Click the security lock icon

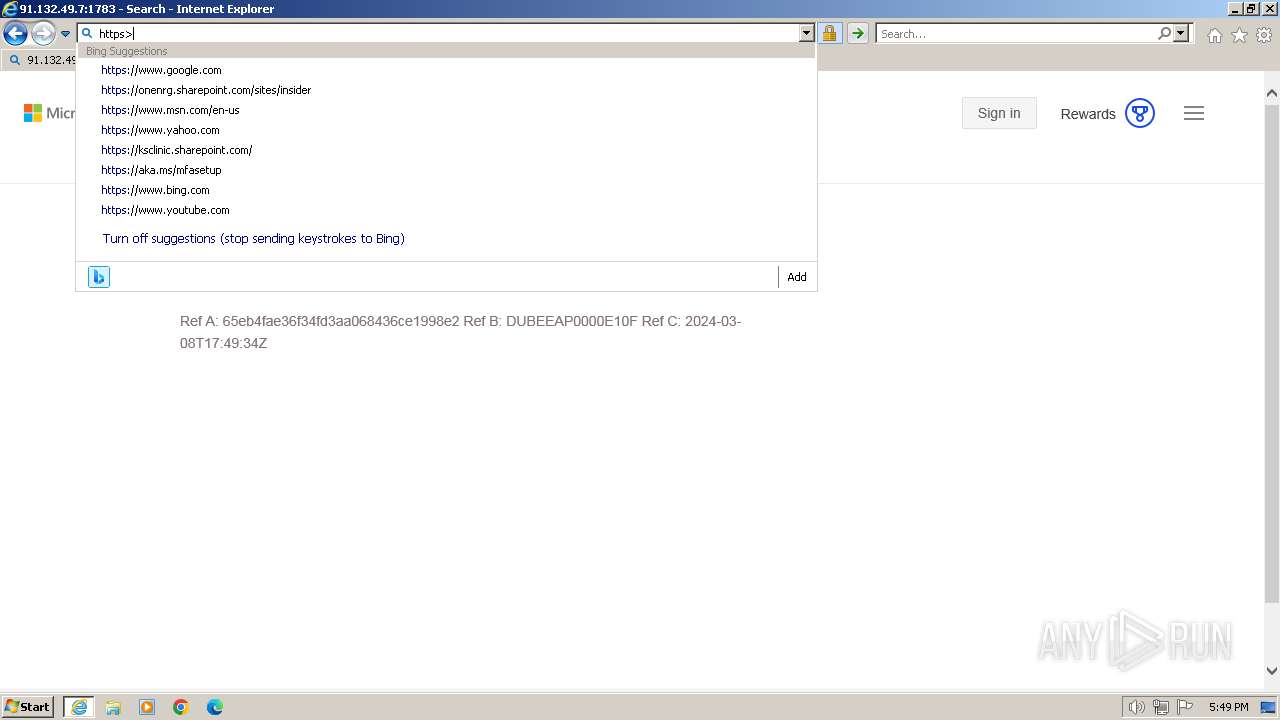pos(829,33)
